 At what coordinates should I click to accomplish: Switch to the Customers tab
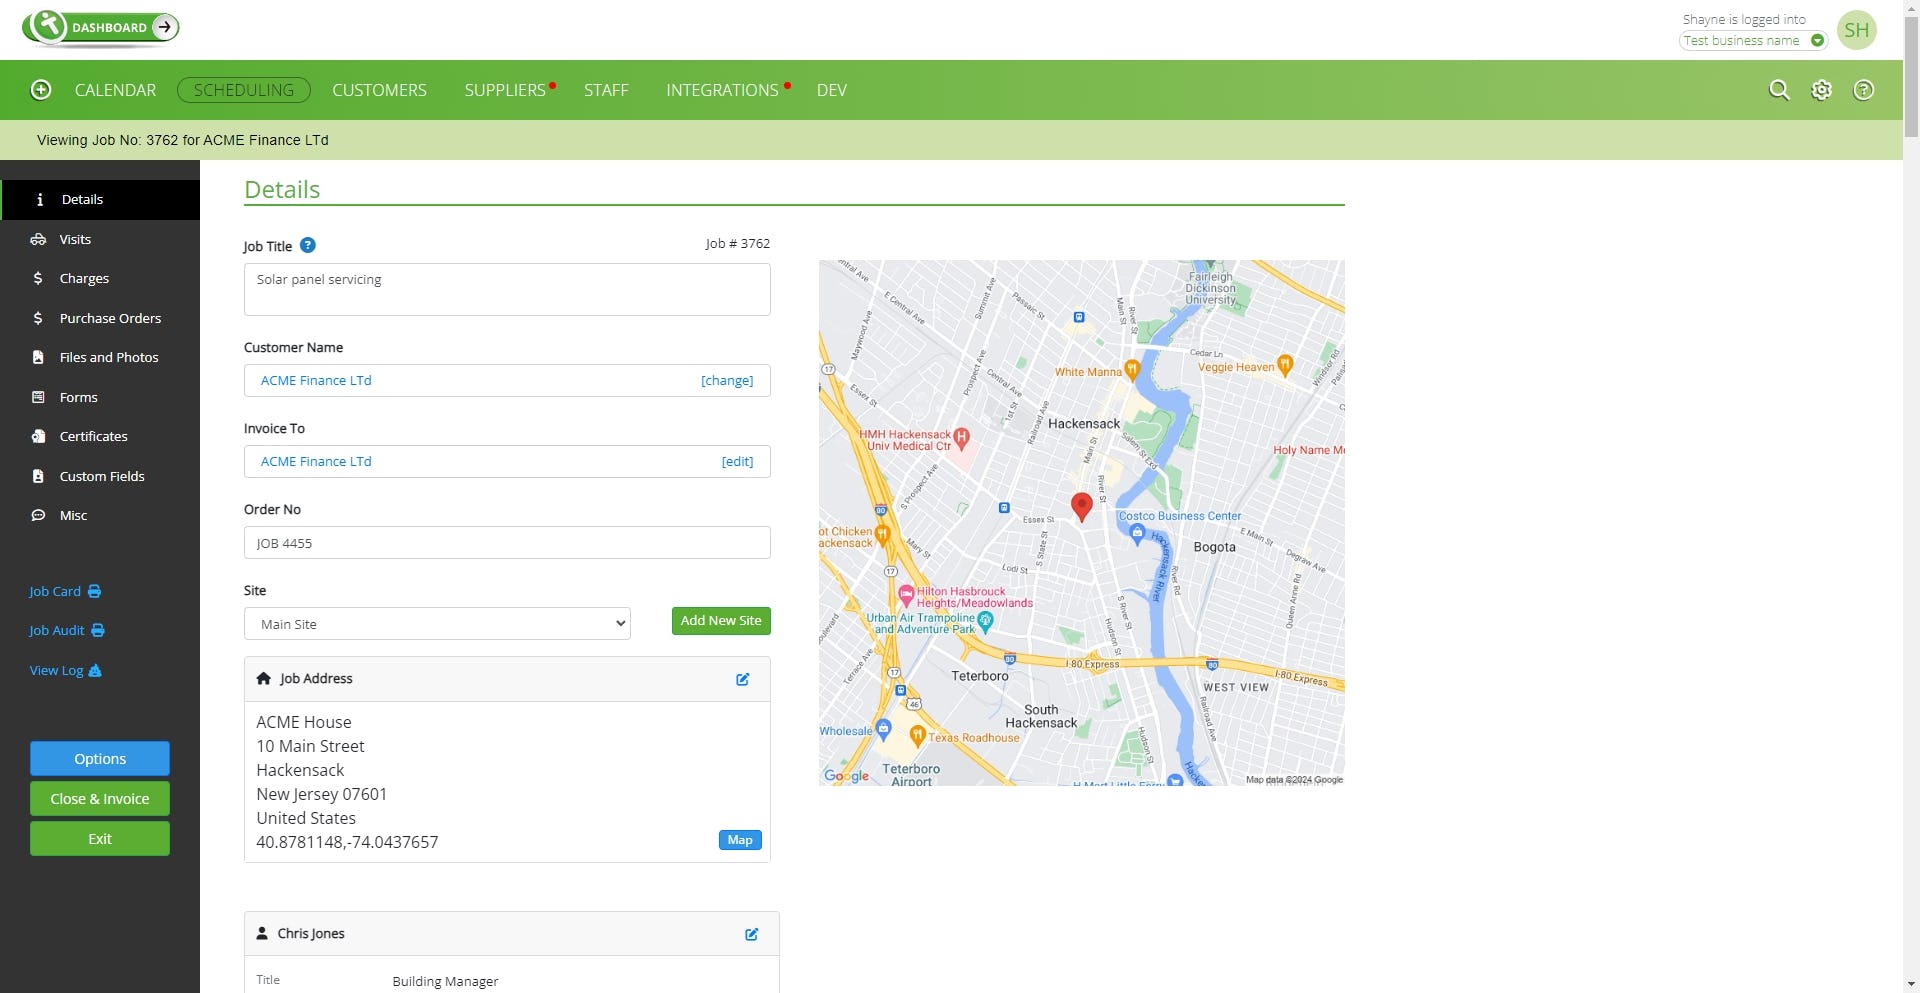(379, 90)
